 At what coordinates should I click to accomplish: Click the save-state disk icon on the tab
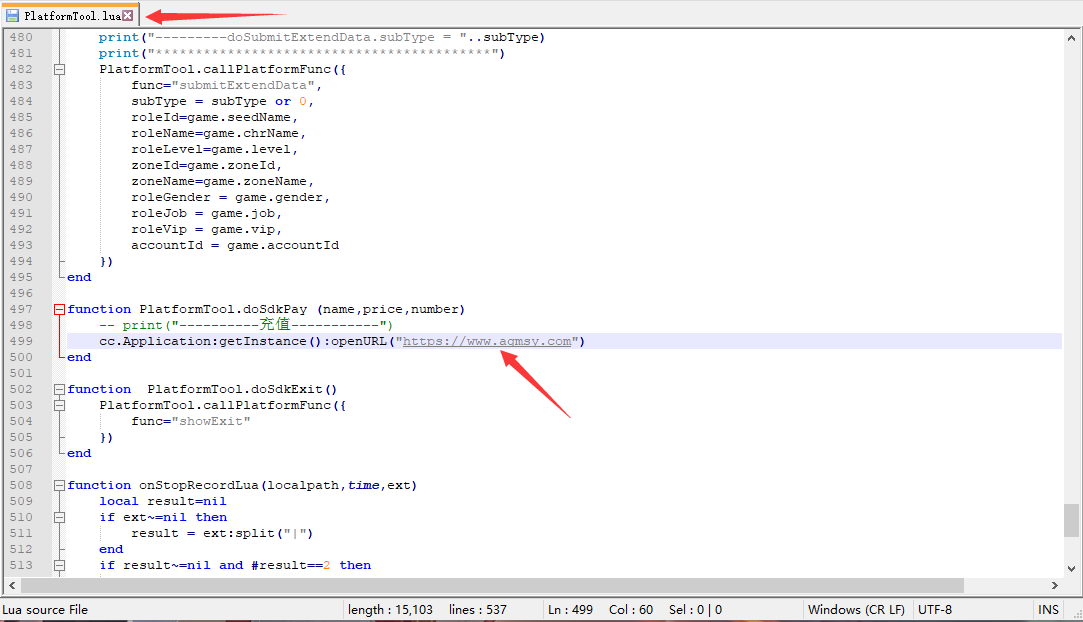pos(12,16)
